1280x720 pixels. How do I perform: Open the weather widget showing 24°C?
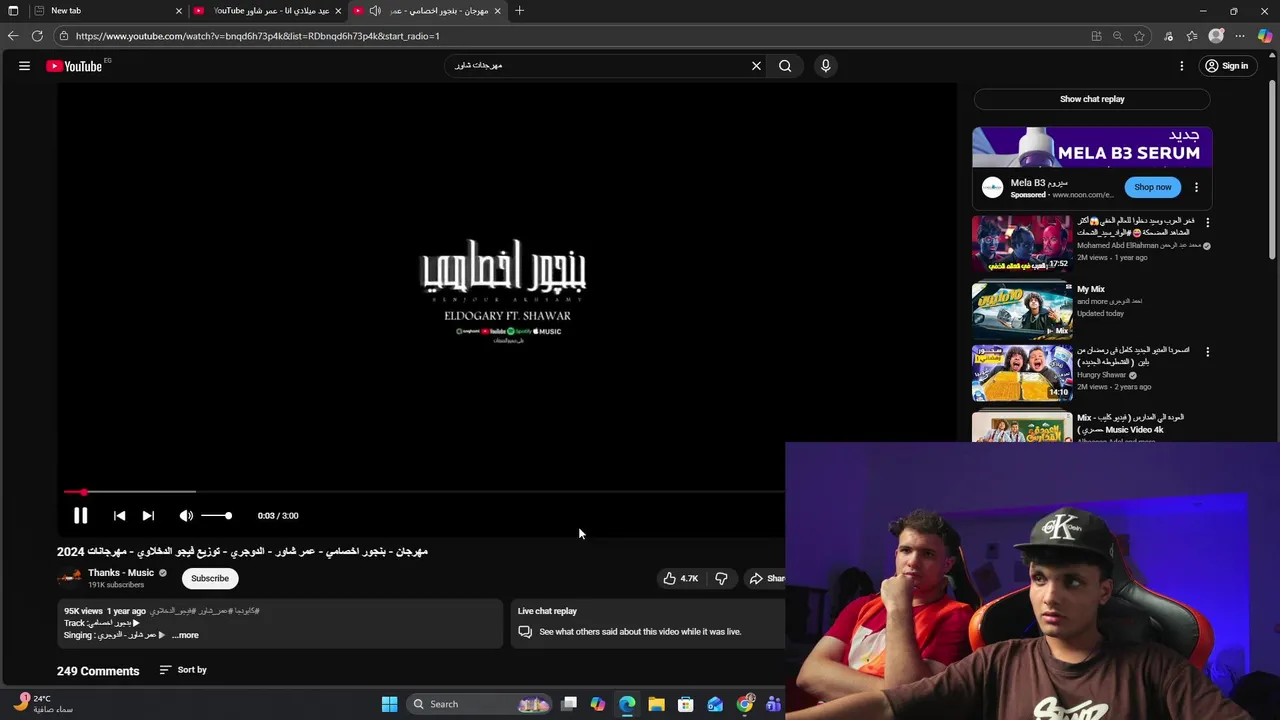point(45,704)
